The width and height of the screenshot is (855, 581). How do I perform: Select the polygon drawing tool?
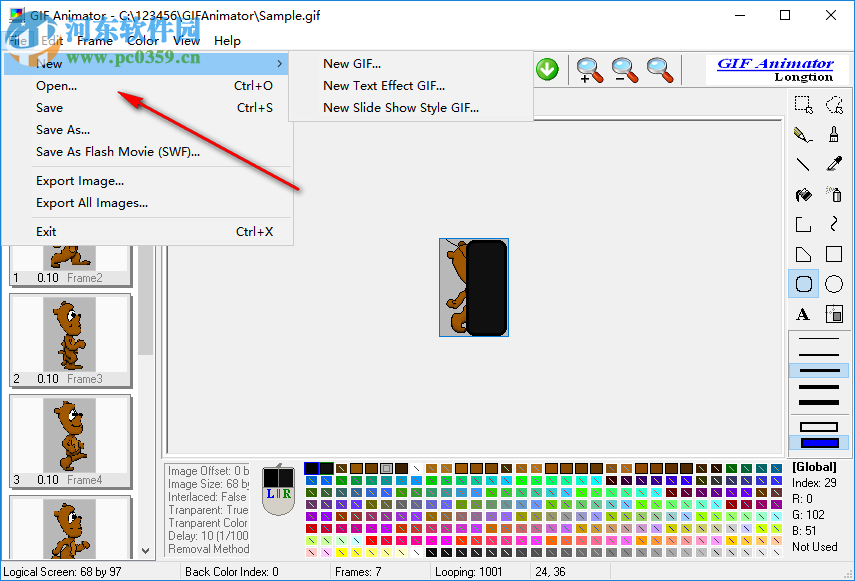click(x=803, y=254)
